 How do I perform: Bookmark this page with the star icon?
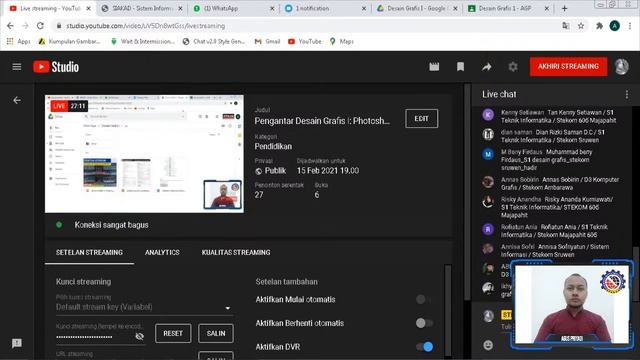581,26
